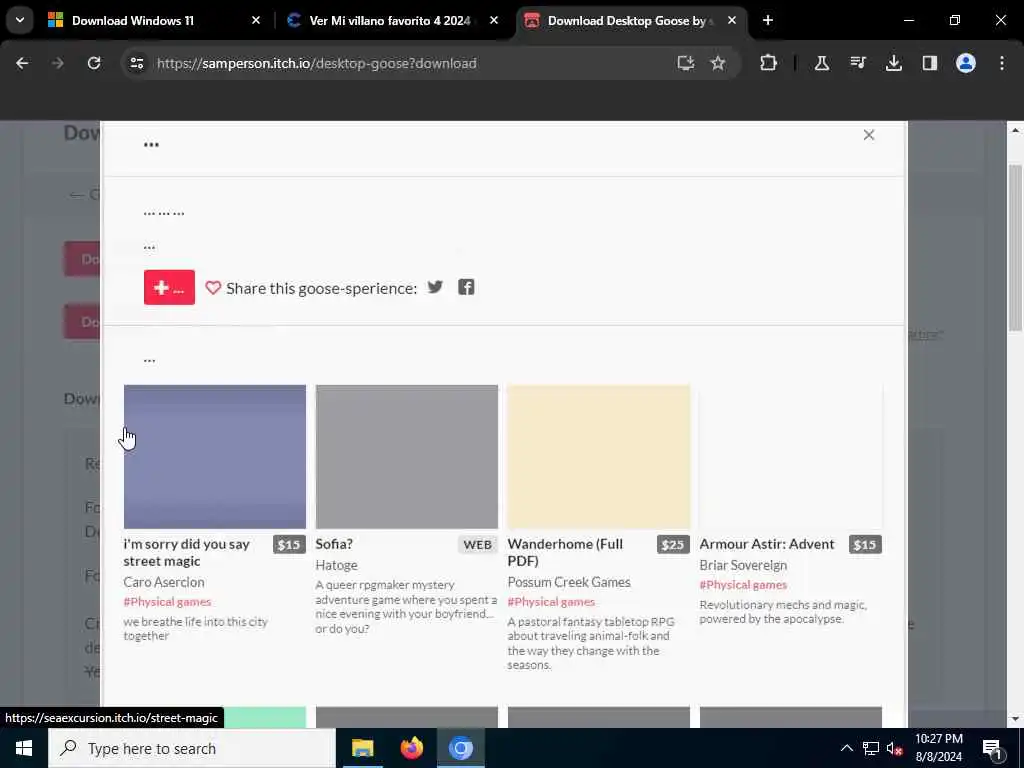Toggle the browser side panel
The image size is (1024, 768).
[x=929, y=63]
